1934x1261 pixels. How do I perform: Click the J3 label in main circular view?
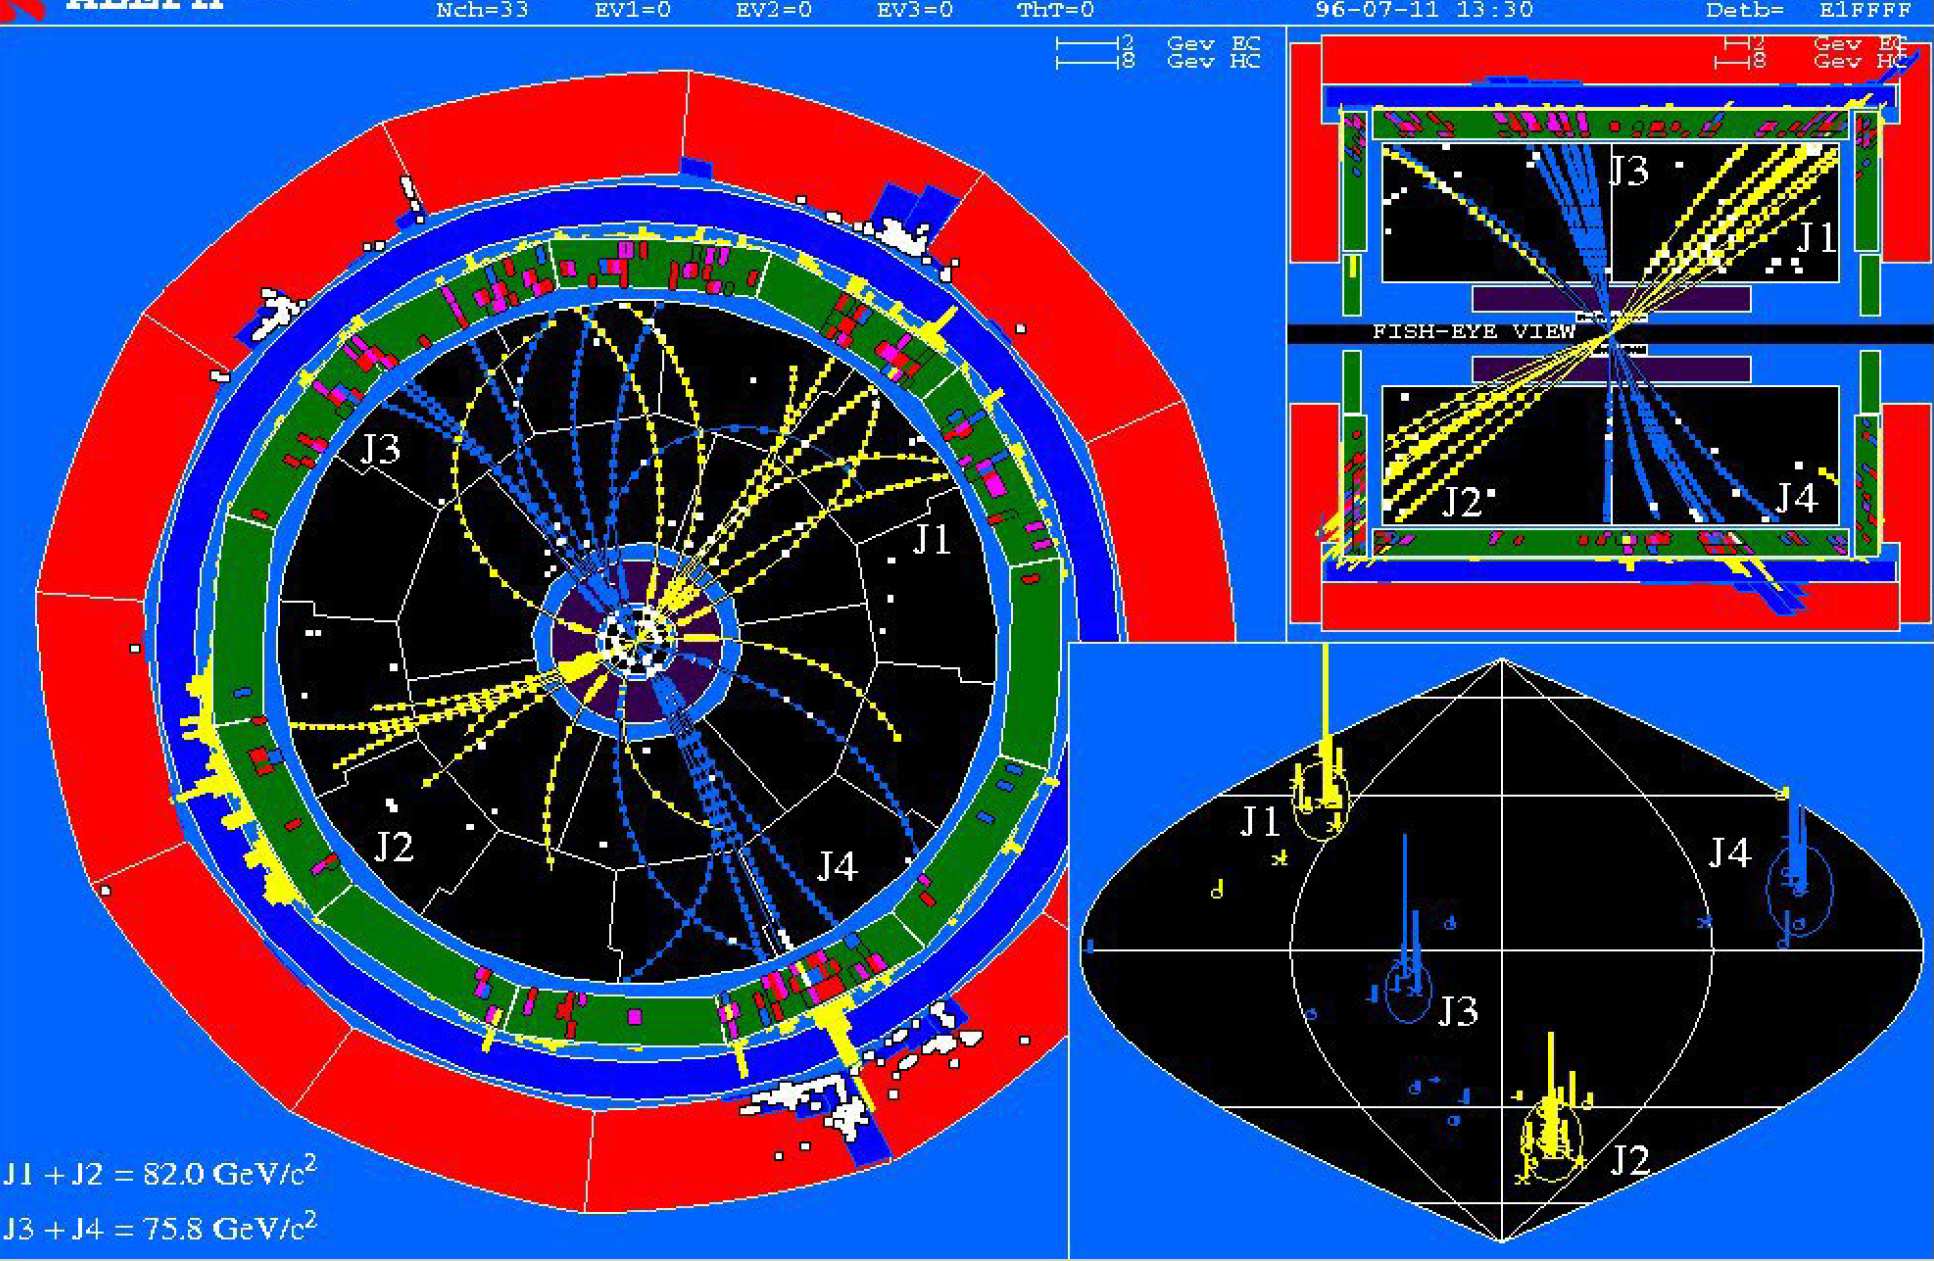click(380, 449)
